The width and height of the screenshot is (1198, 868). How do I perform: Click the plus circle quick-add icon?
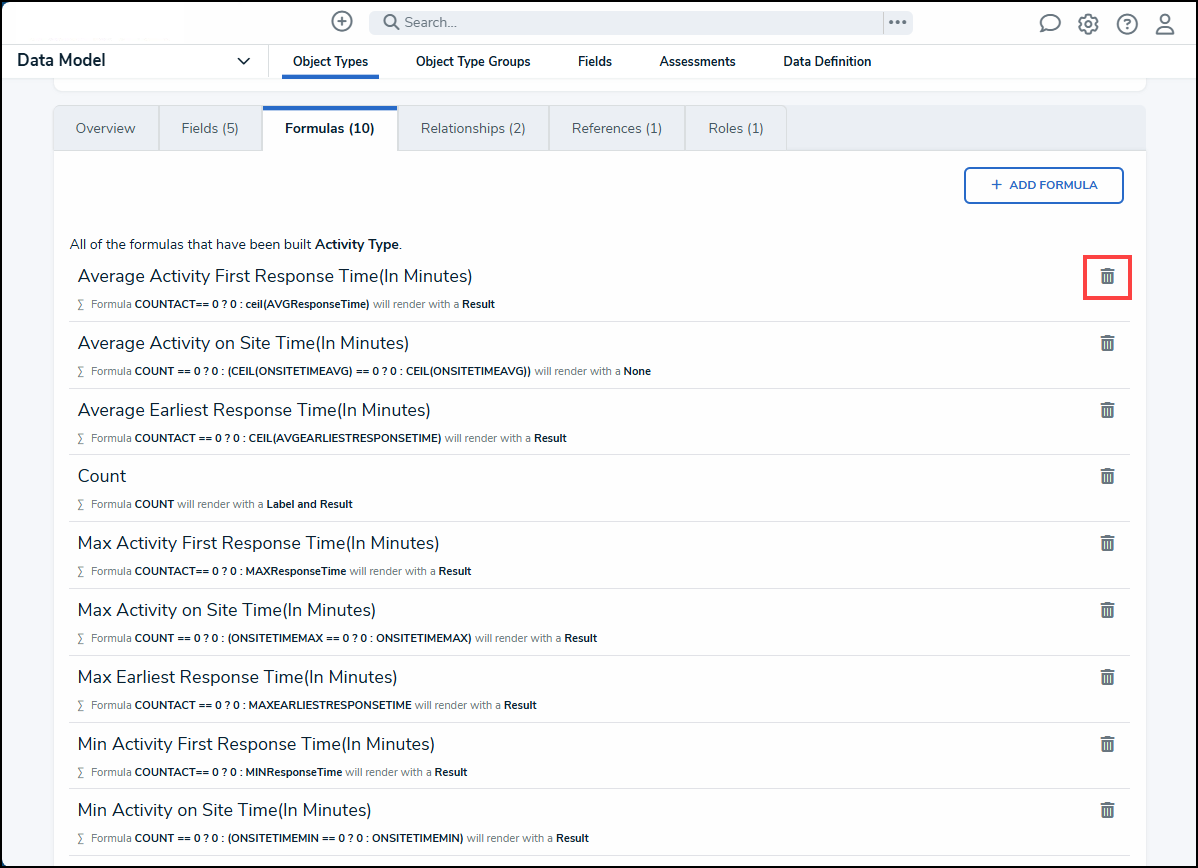pos(342,21)
